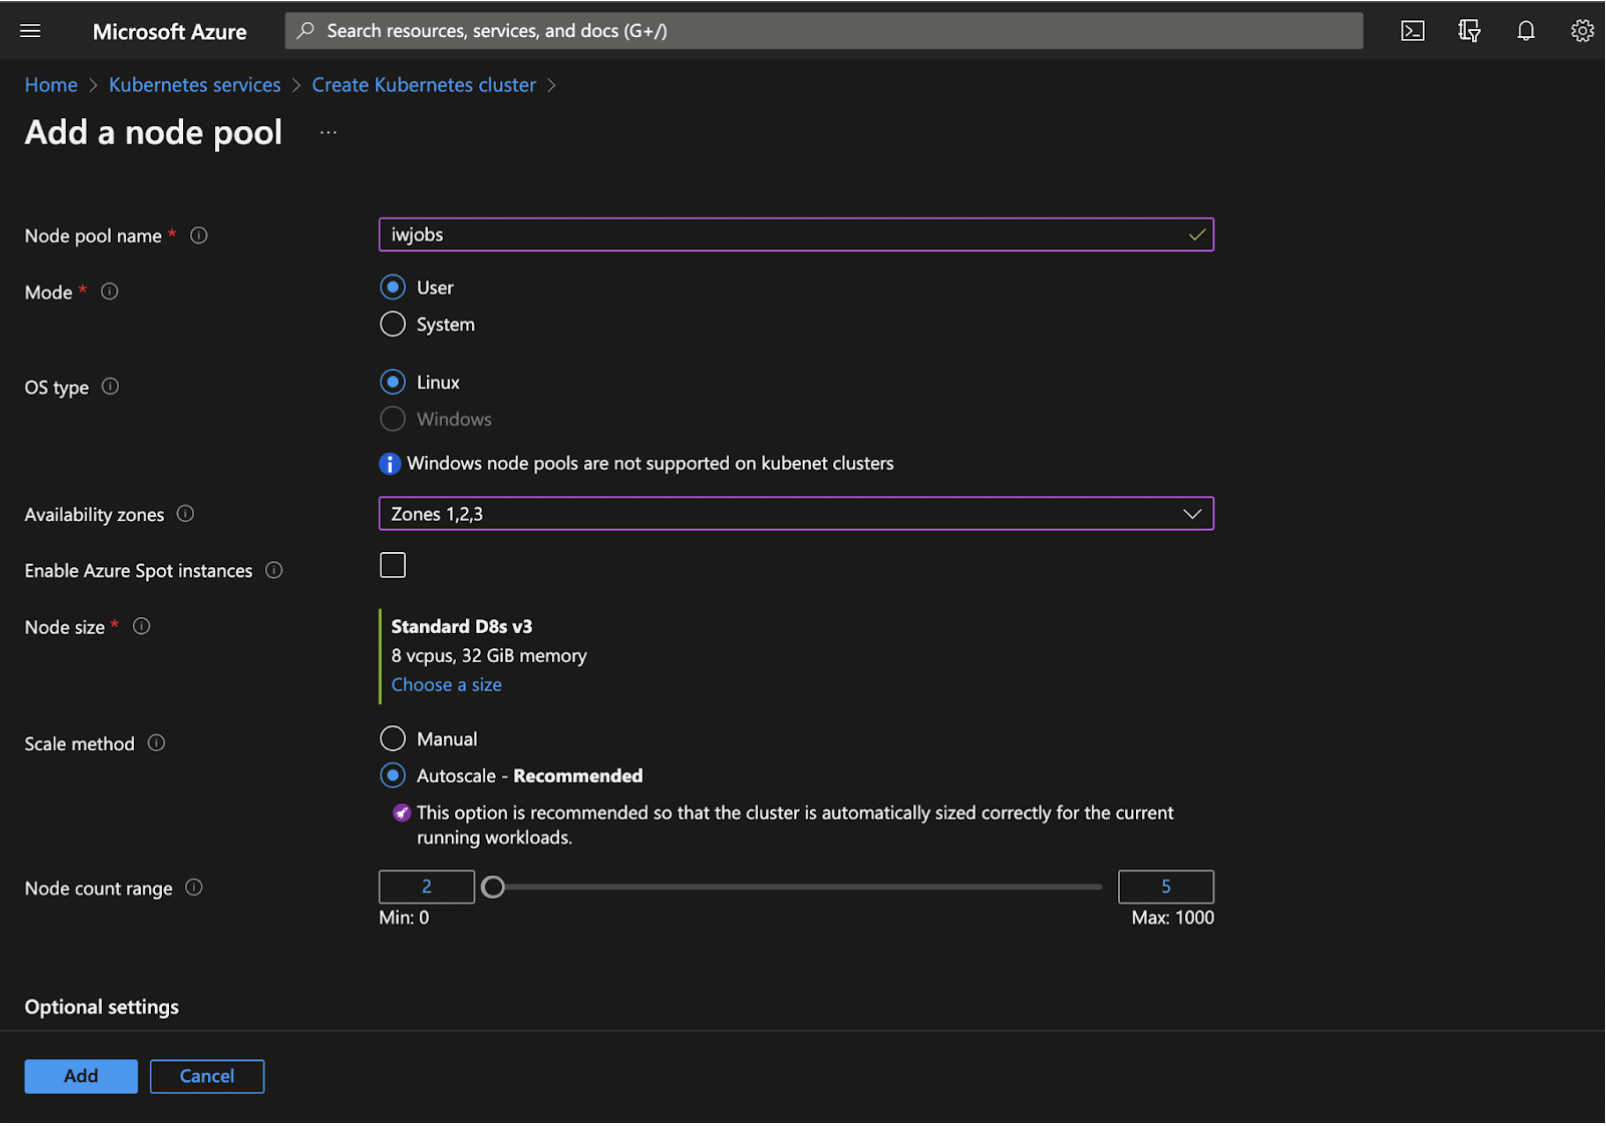
Task: Open the hamburger portal menu
Action: click(30, 31)
